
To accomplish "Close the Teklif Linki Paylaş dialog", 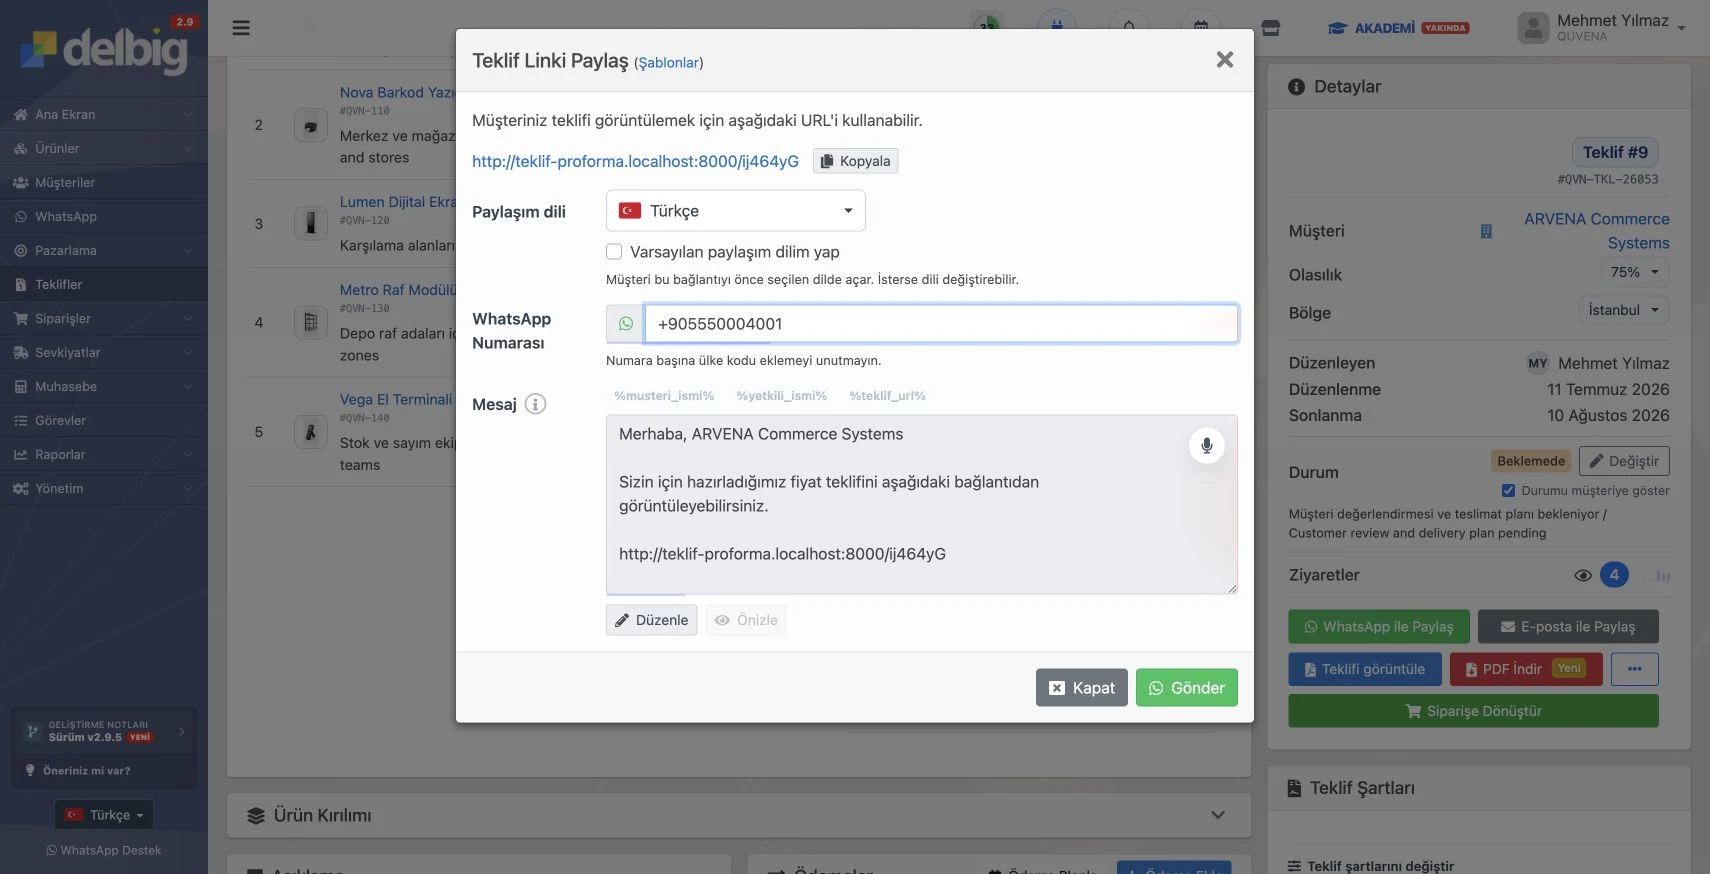I will [x=1224, y=60].
